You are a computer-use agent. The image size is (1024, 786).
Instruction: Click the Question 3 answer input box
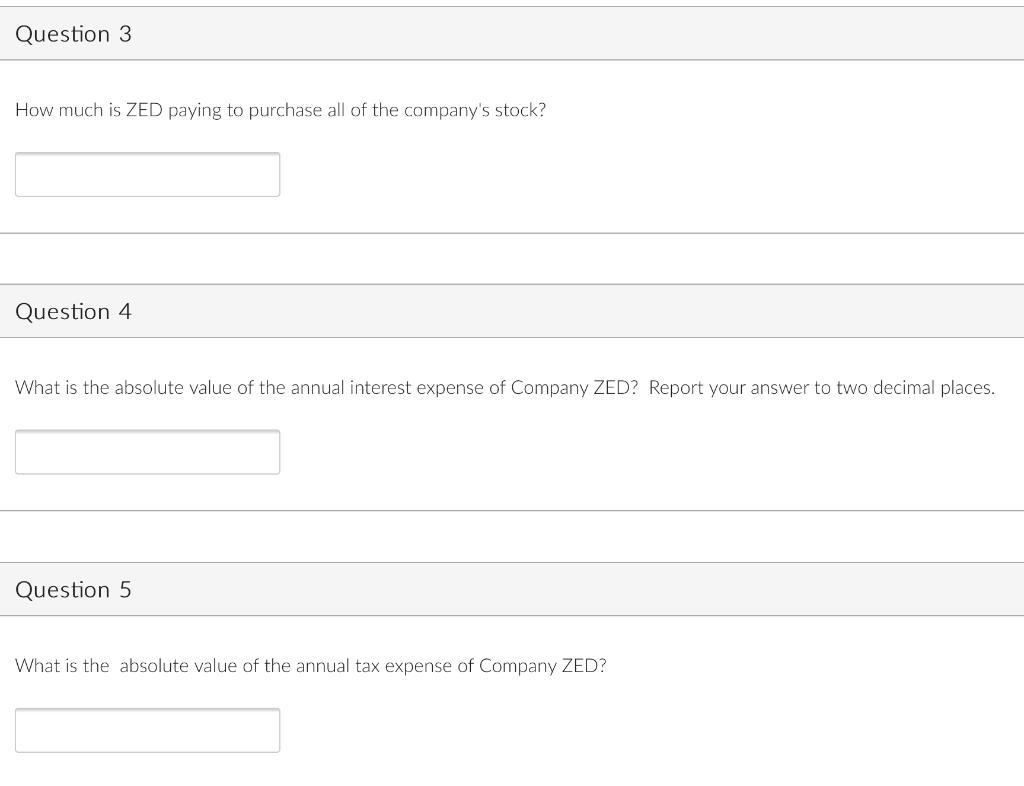point(147,175)
